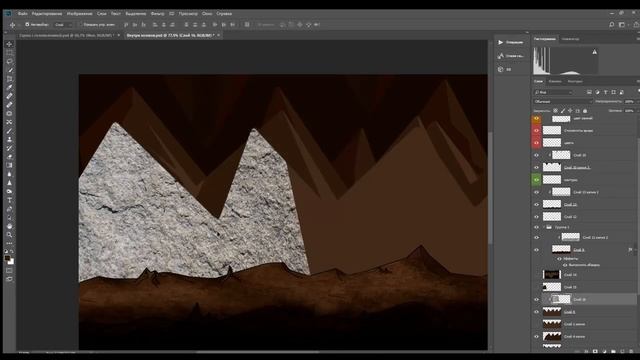The width and height of the screenshot is (640, 360).
Task: Filter layers by pixel layer icon
Action: pos(589,93)
